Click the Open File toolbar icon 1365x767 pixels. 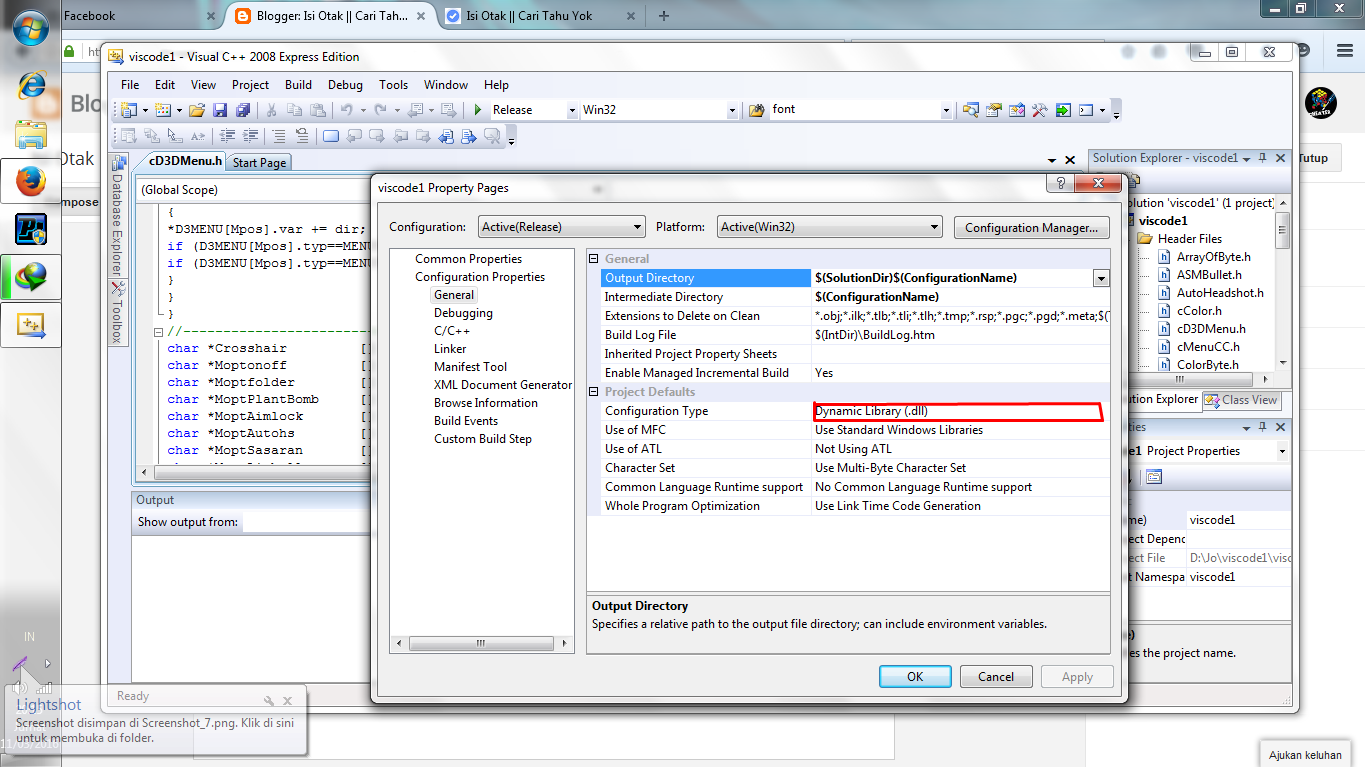197,110
